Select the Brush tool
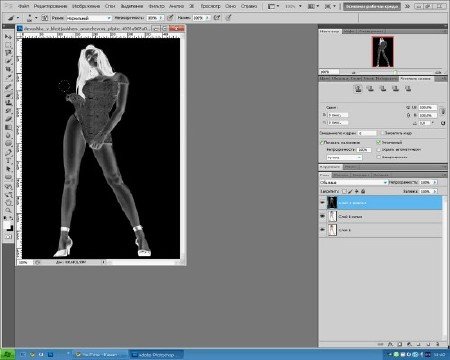This screenshot has width=450, height=360. click(x=8, y=95)
